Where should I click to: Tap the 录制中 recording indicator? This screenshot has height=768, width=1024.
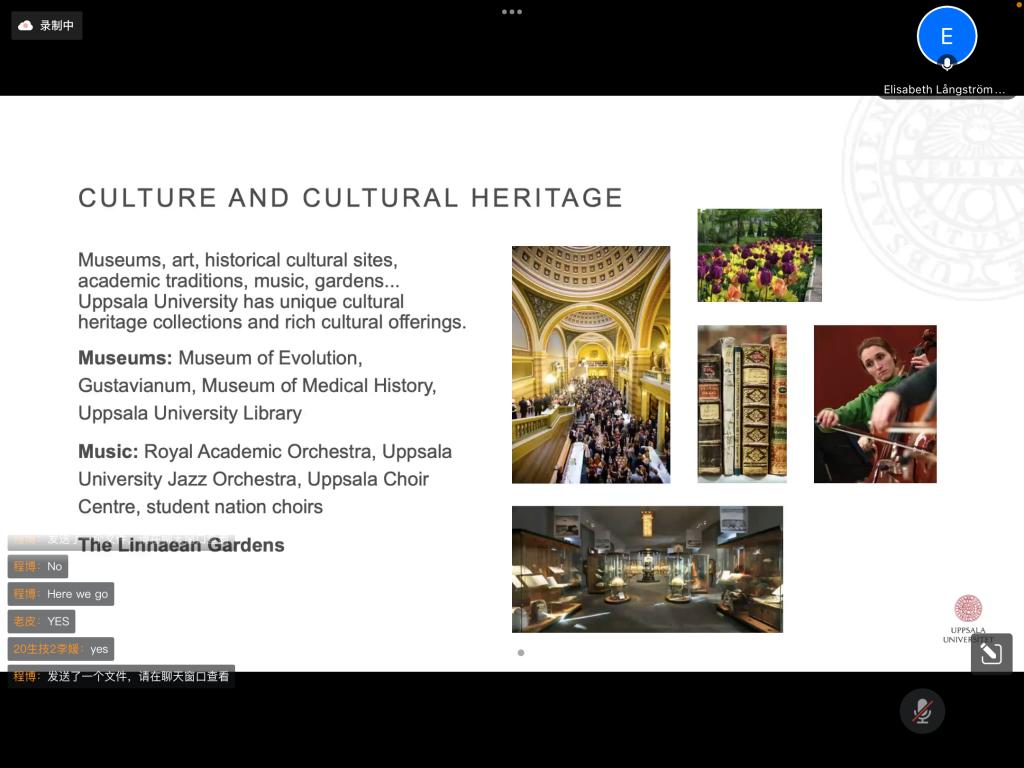(46, 25)
